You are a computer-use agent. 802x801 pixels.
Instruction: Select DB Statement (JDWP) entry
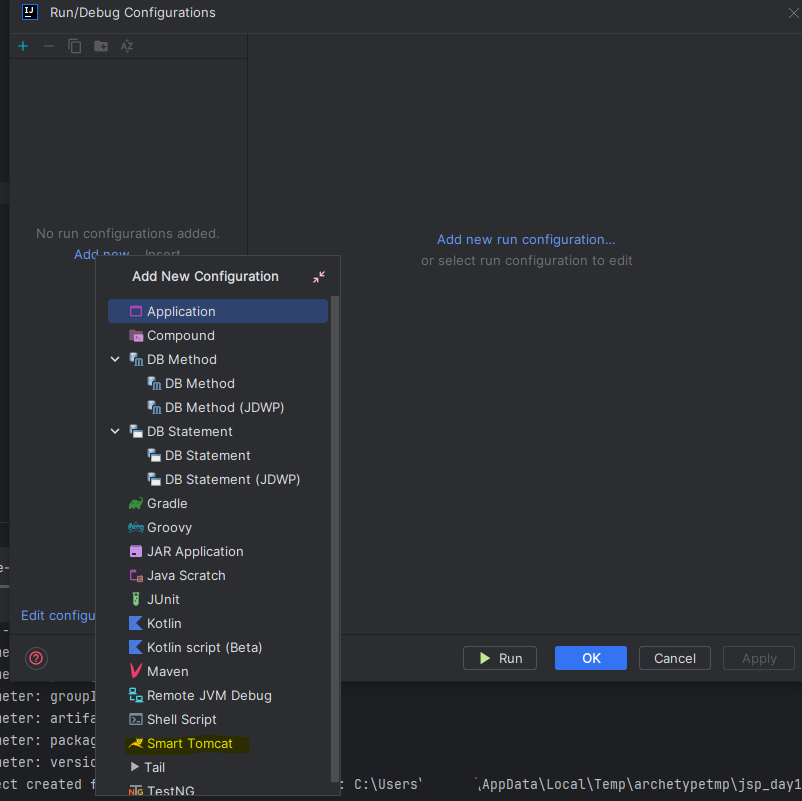(x=218, y=479)
